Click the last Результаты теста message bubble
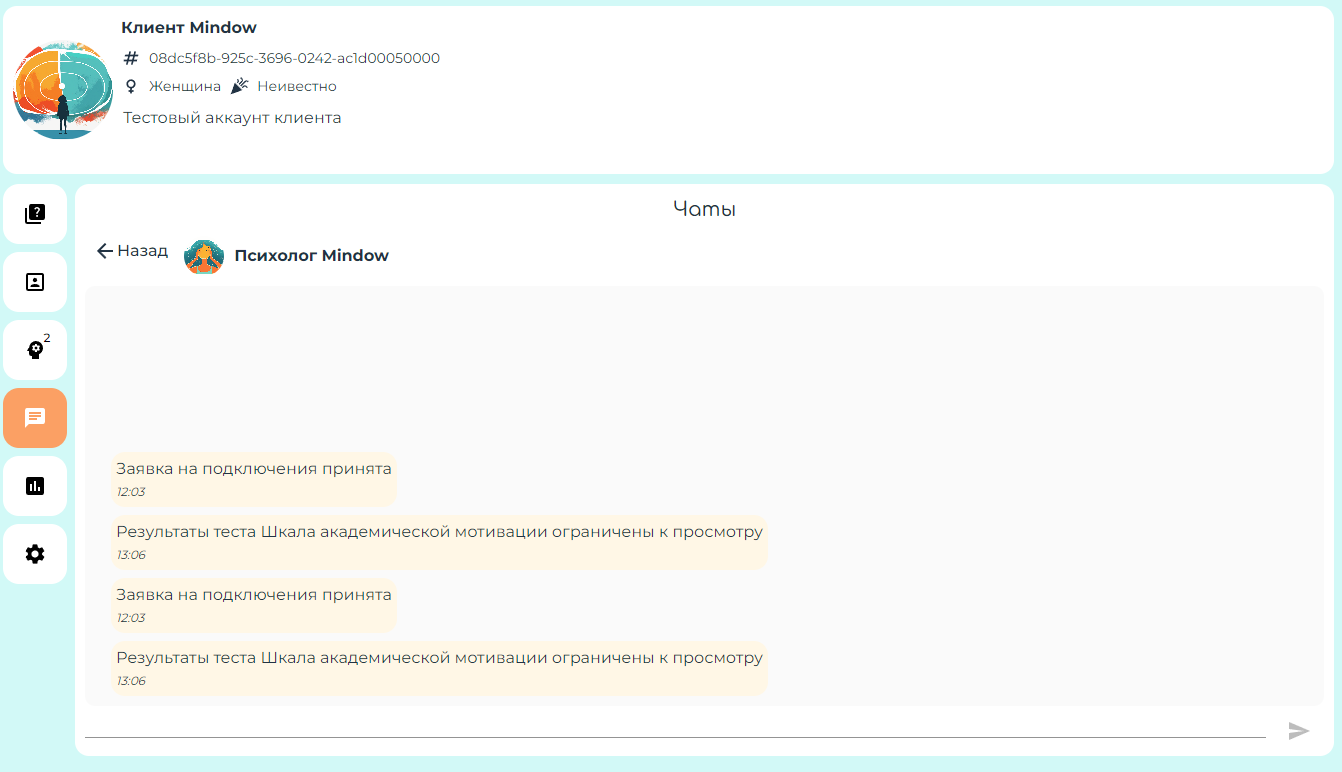 pos(439,668)
